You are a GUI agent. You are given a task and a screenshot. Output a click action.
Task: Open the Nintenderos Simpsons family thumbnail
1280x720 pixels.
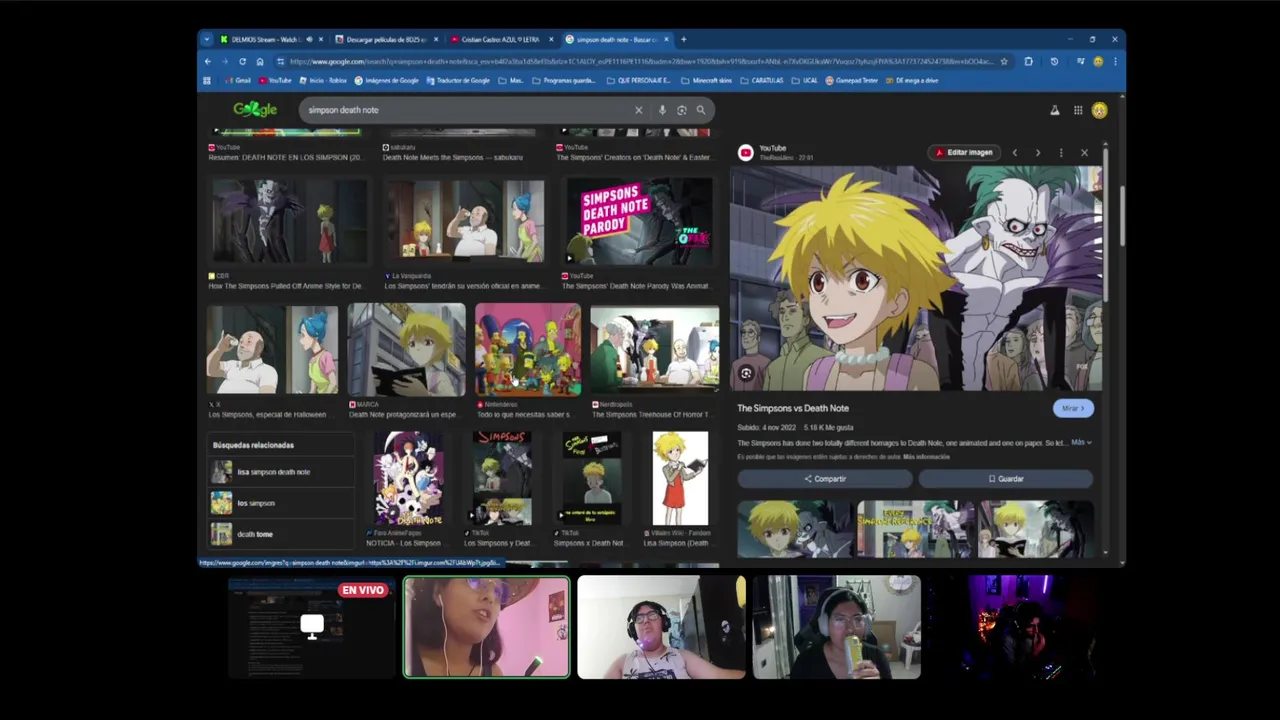click(x=528, y=349)
